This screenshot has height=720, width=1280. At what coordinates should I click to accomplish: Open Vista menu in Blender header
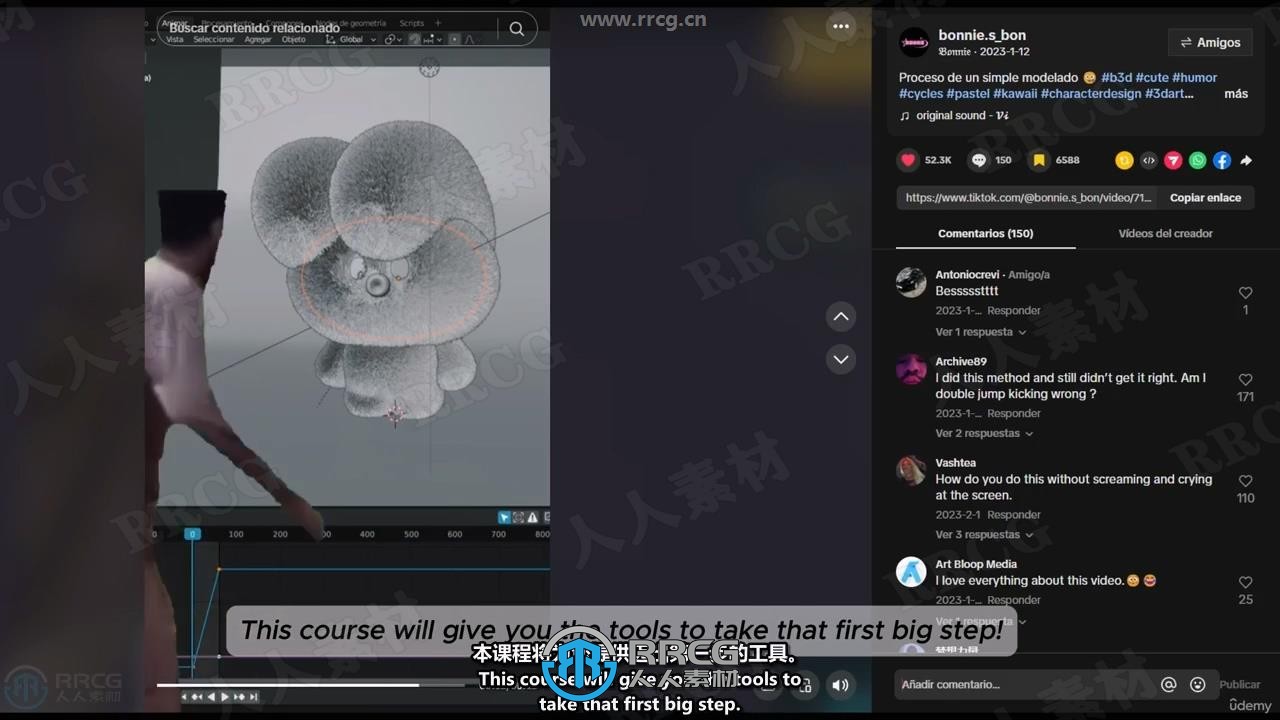point(175,40)
